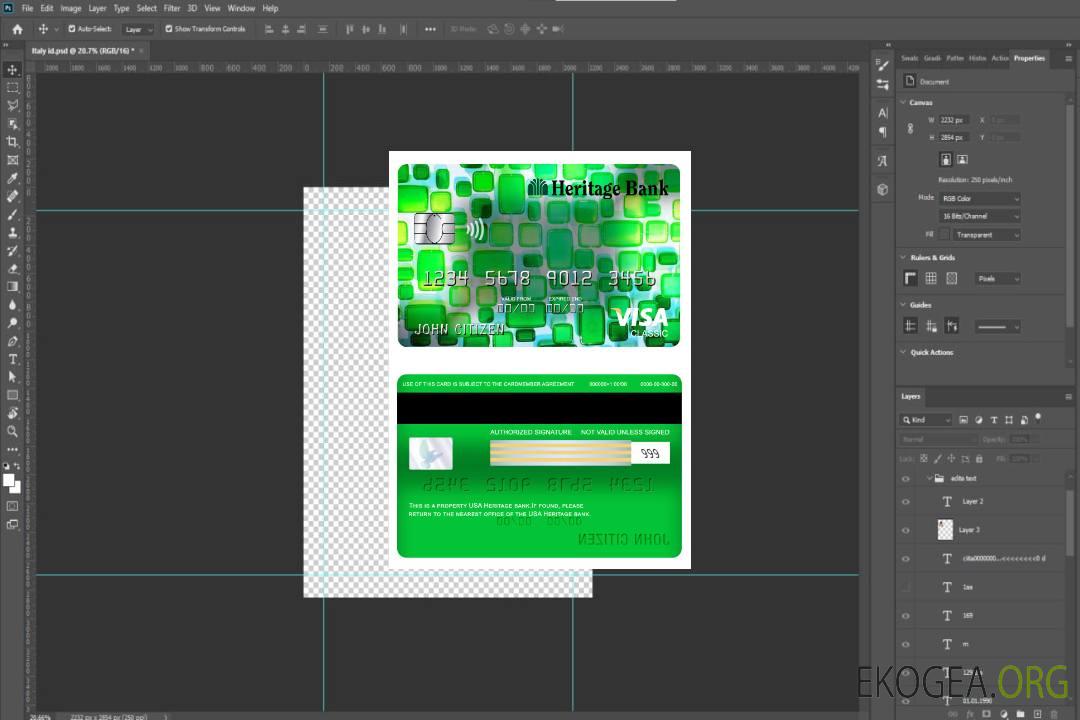
Task: Collapse the Rulers & Grids section
Action: (903, 257)
